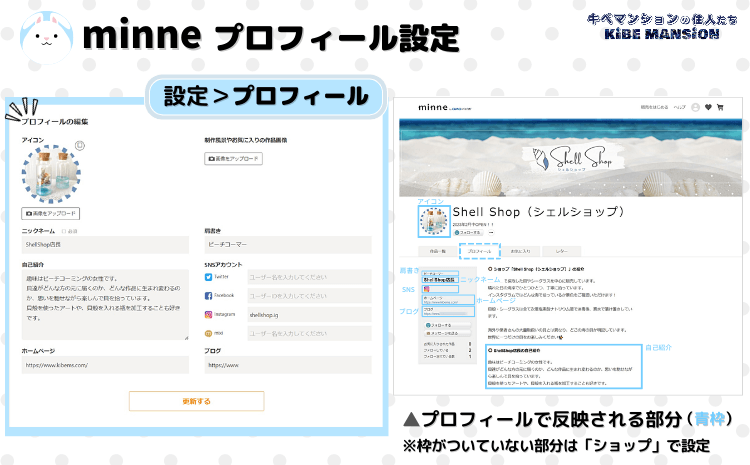
Task: Click the more options circle beside shop follow button
Action: pos(491,232)
